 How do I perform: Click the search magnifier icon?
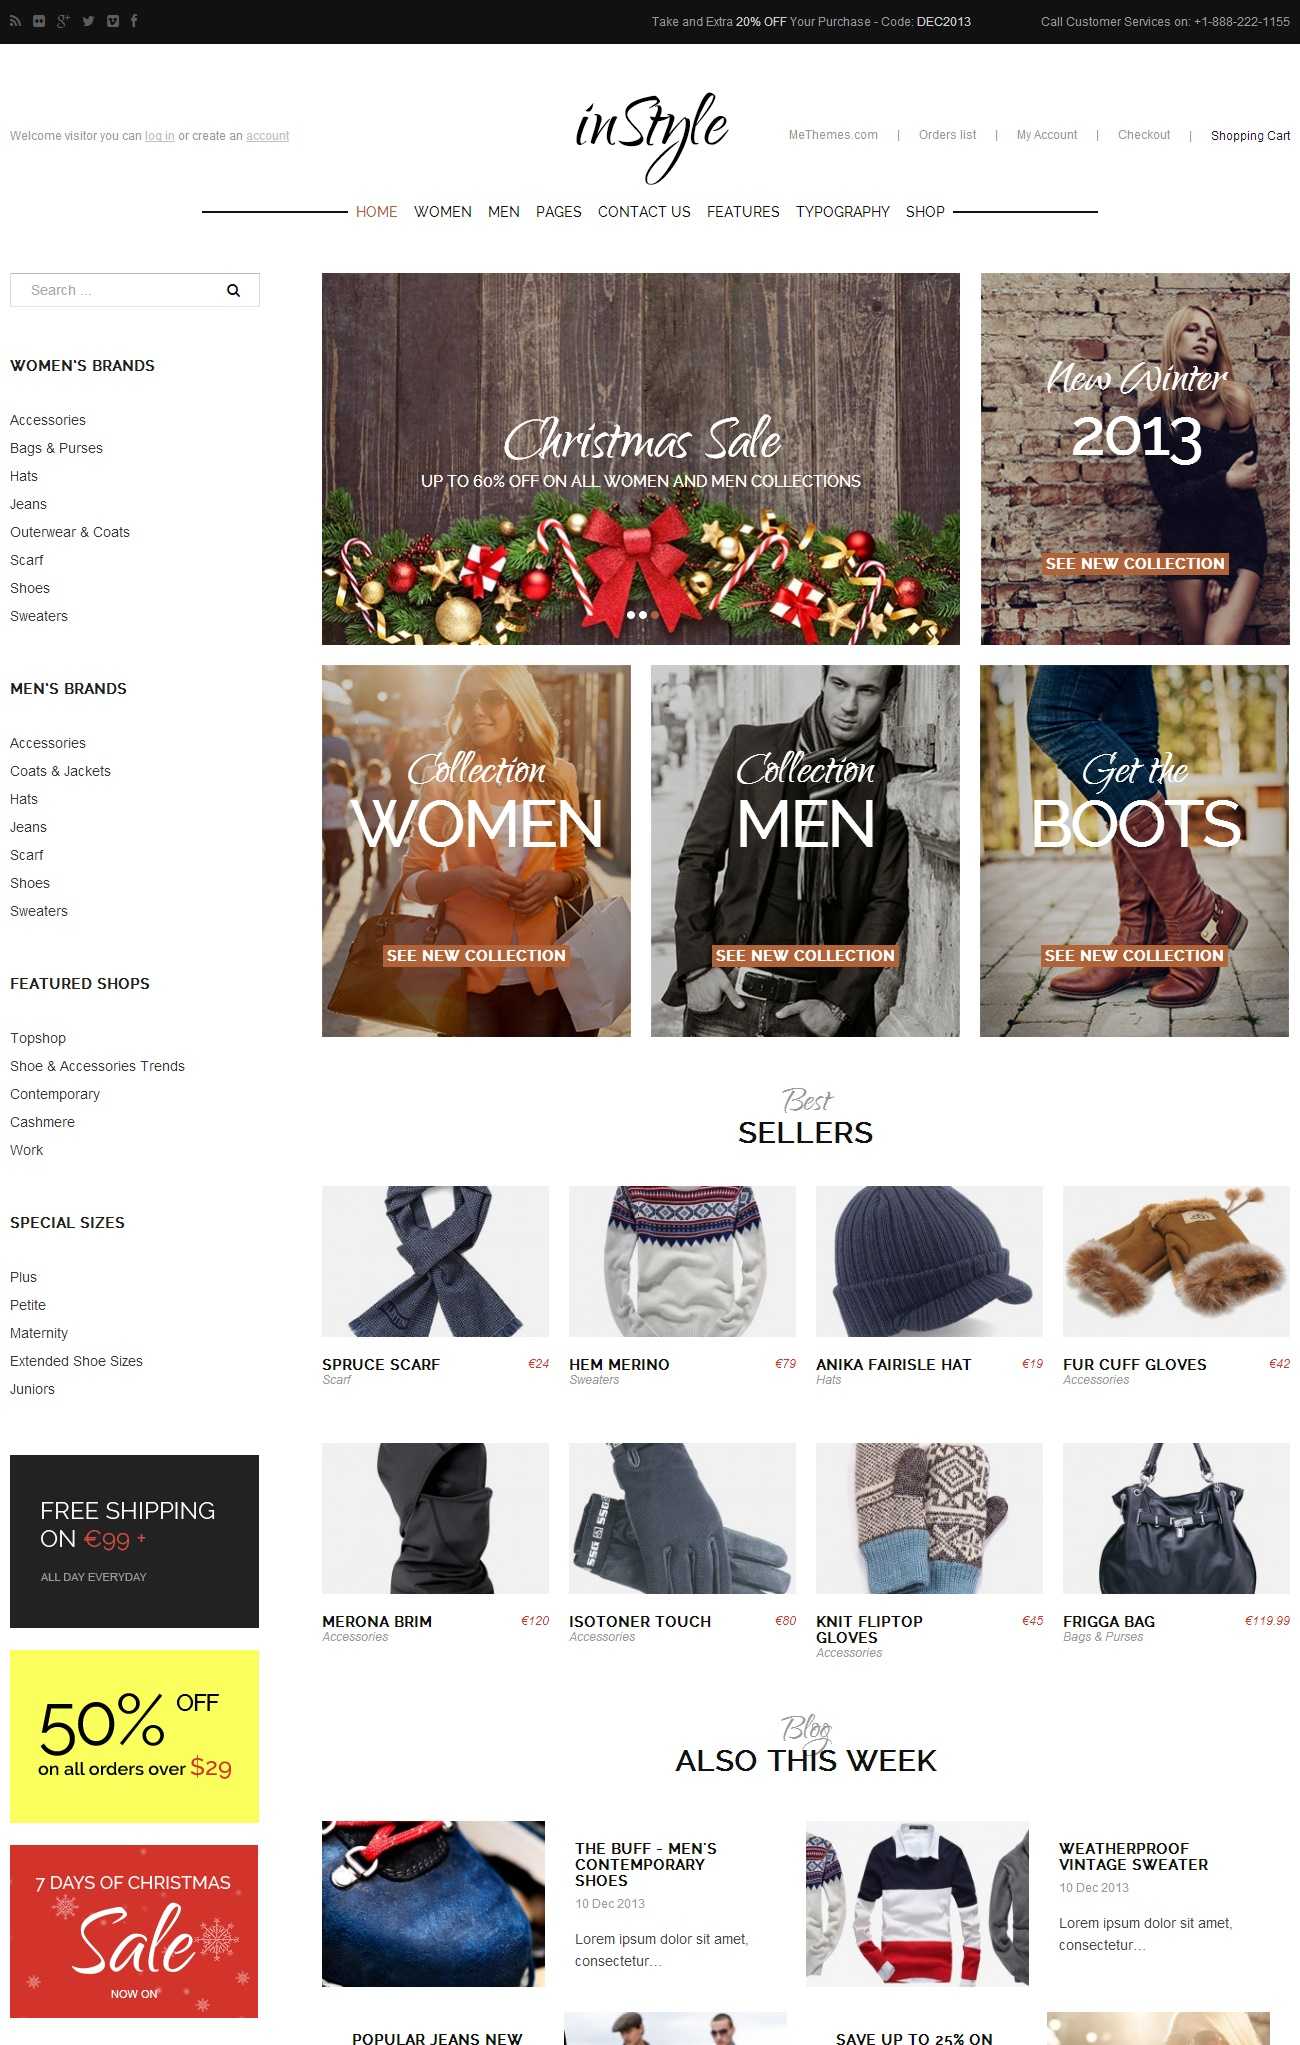click(x=233, y=291)
